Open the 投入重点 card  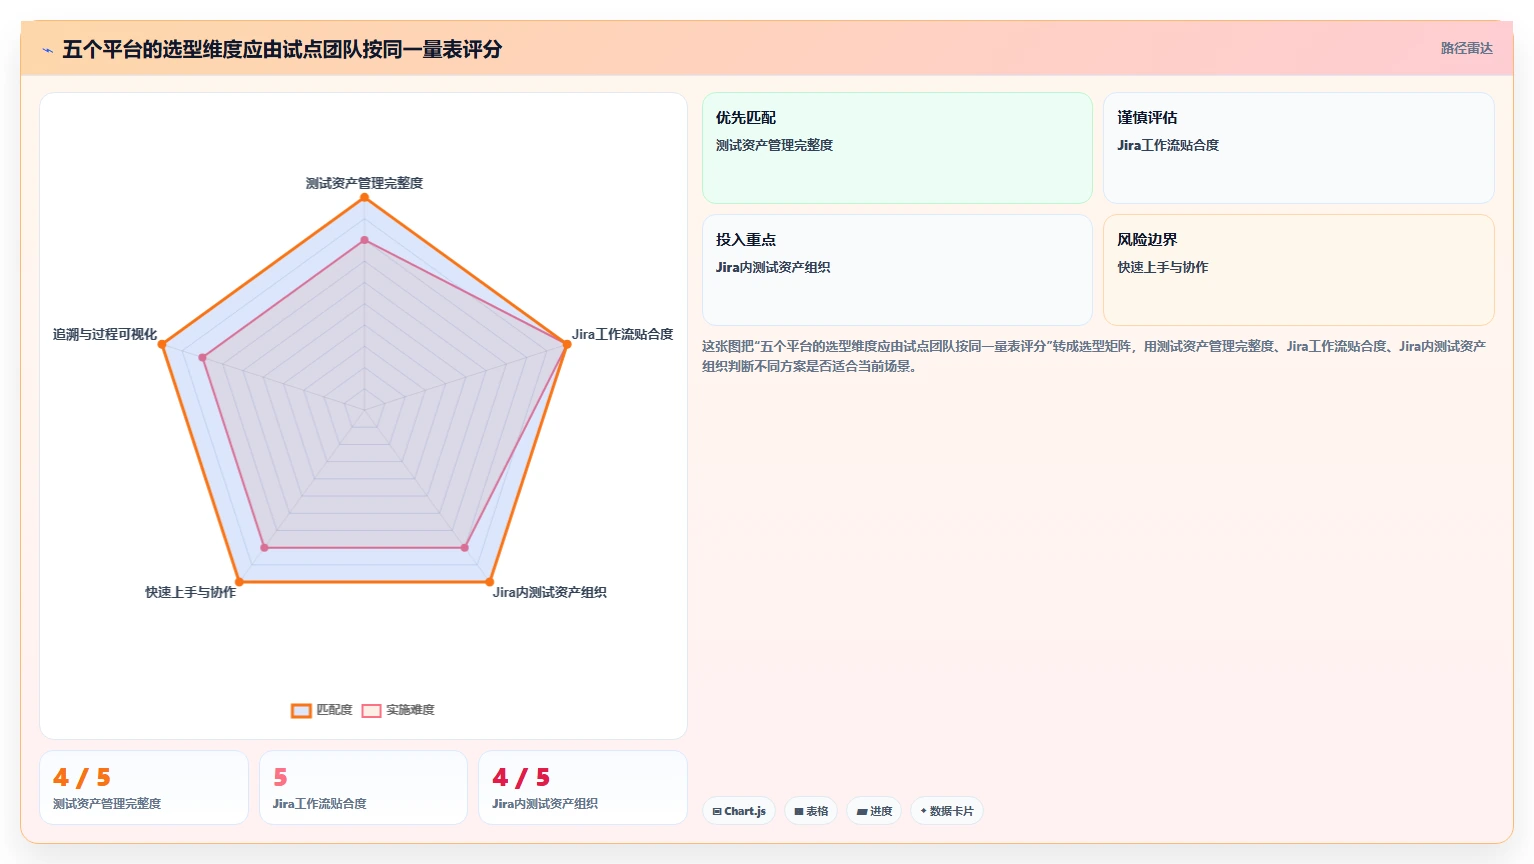(897, 270)
